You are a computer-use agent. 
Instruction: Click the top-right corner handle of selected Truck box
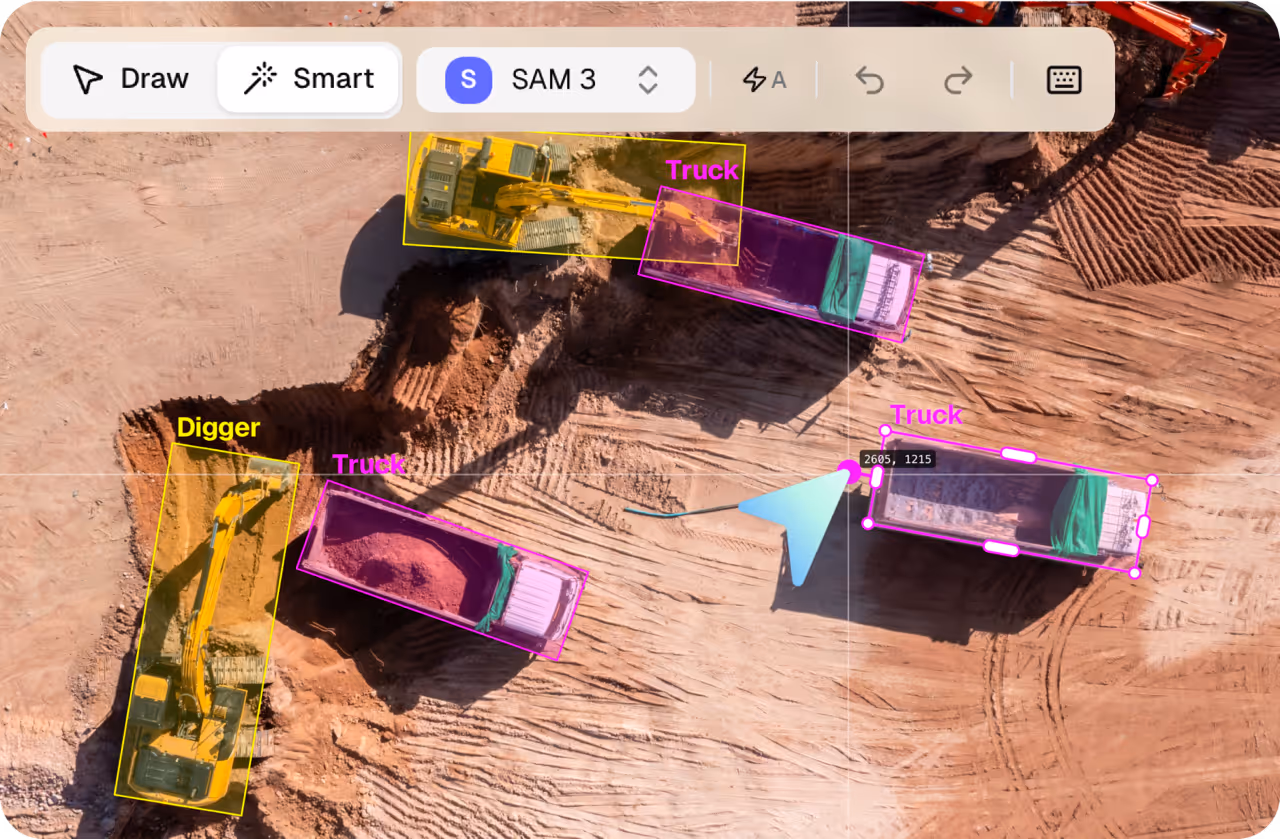pos(1152,480)
